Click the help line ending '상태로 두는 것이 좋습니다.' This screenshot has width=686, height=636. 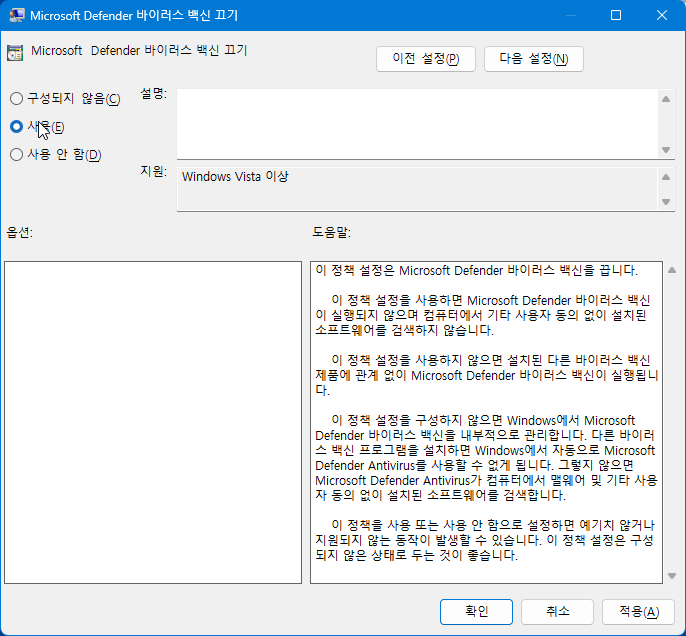(416, 555)
